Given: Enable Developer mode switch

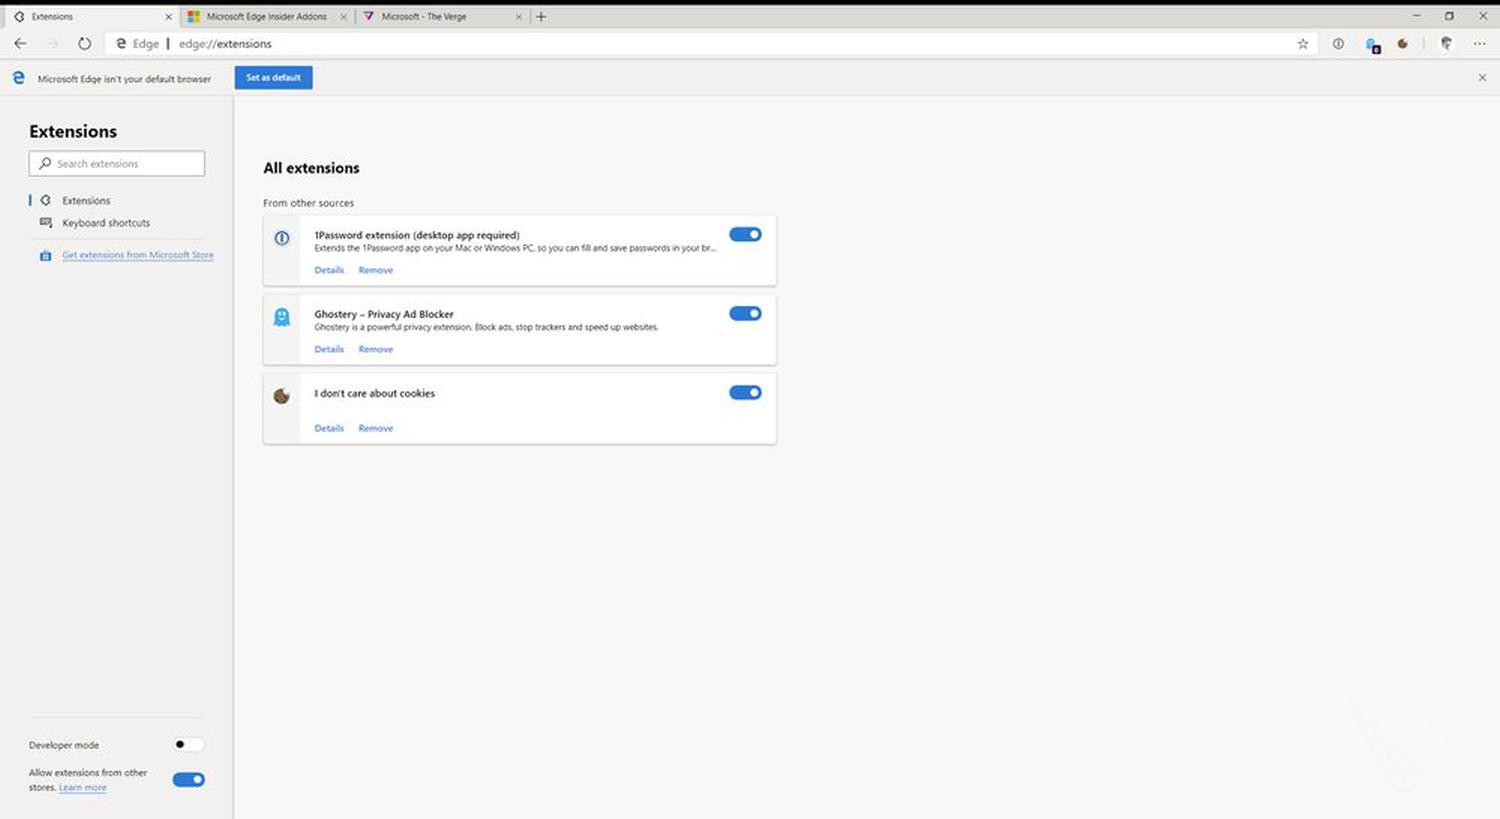Looking at the screenshot, I should pyautogui.click(x=188, y=745).
